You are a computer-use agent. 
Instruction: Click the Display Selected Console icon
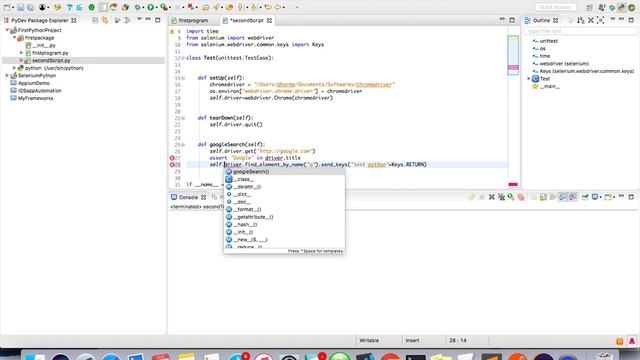(595, 197)
